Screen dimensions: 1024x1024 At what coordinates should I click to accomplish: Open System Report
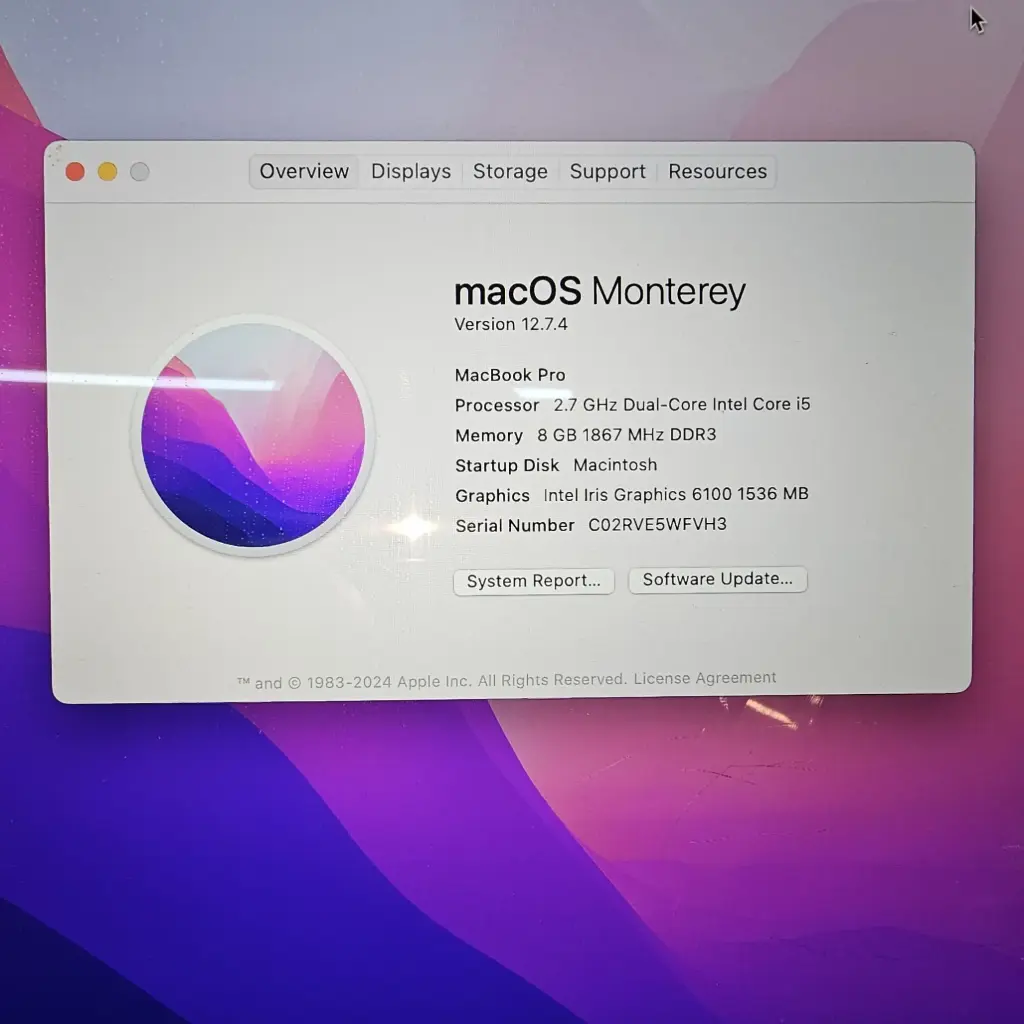pos(534,581)
